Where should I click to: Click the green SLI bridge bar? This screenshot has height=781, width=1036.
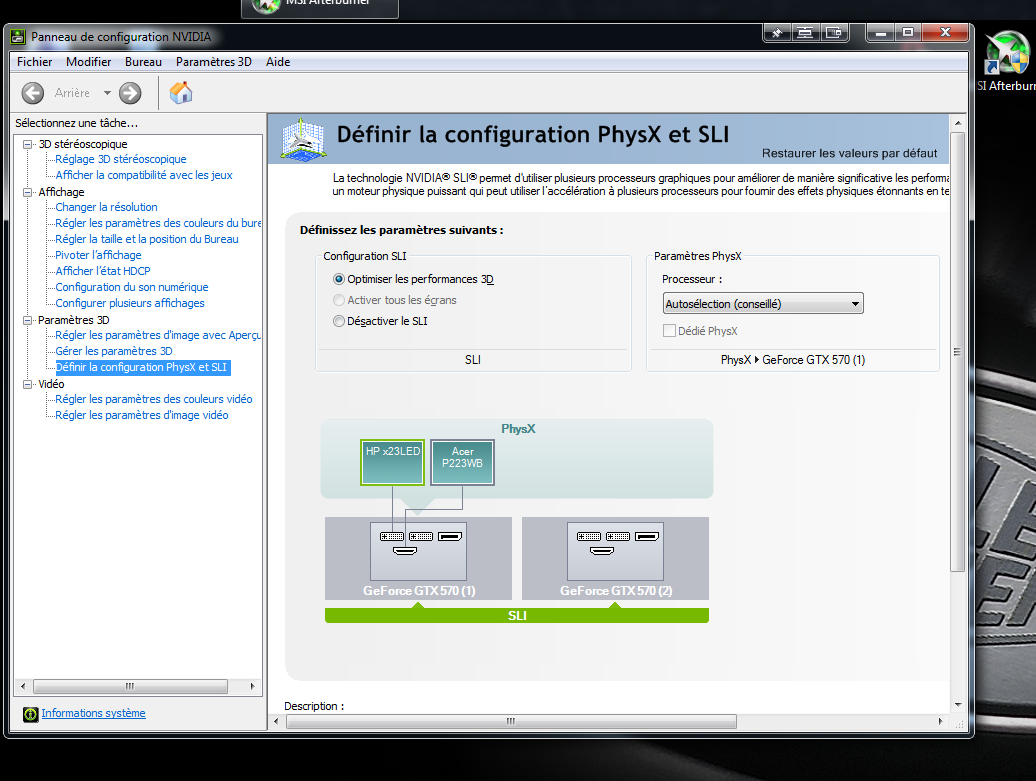(517, 616)
